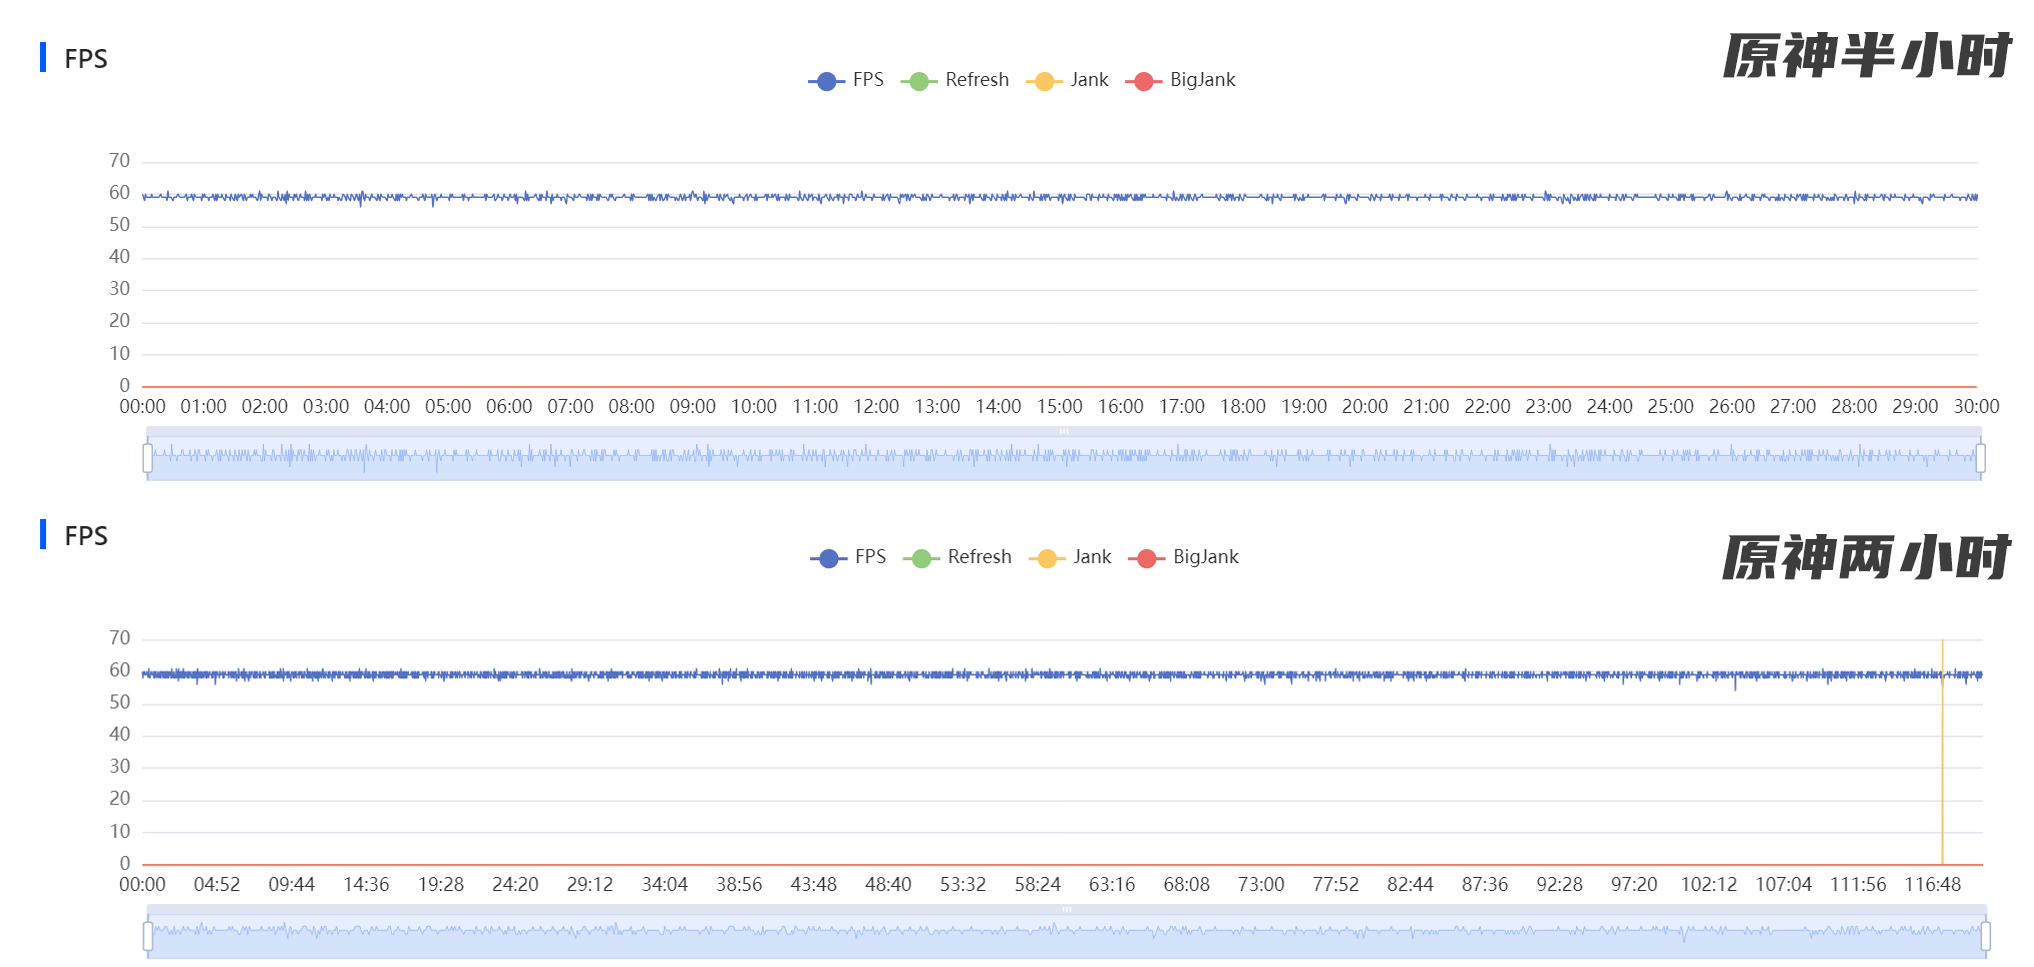
Task: Click the "15:00" time label on the upper chart
Action: click(1060, 407)
